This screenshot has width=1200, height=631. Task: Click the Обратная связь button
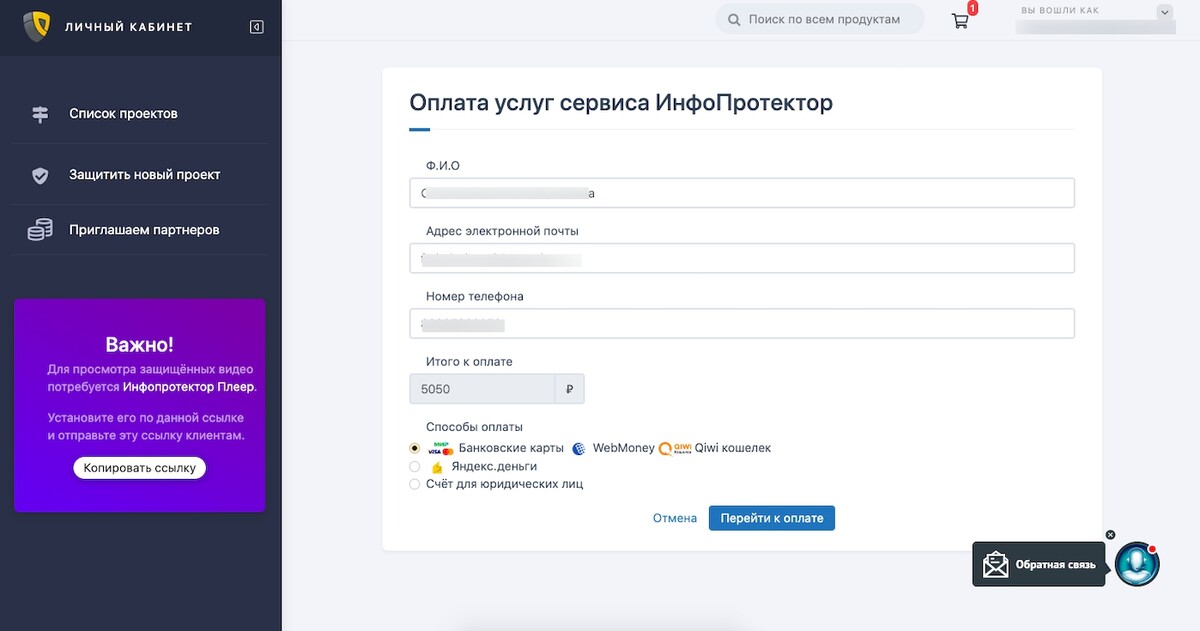(1039, 564)
